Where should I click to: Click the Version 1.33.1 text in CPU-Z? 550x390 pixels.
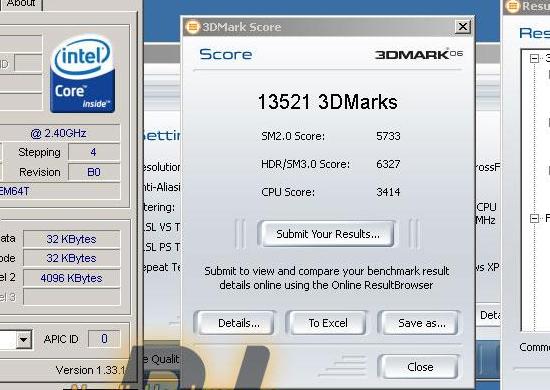[90, 370]
